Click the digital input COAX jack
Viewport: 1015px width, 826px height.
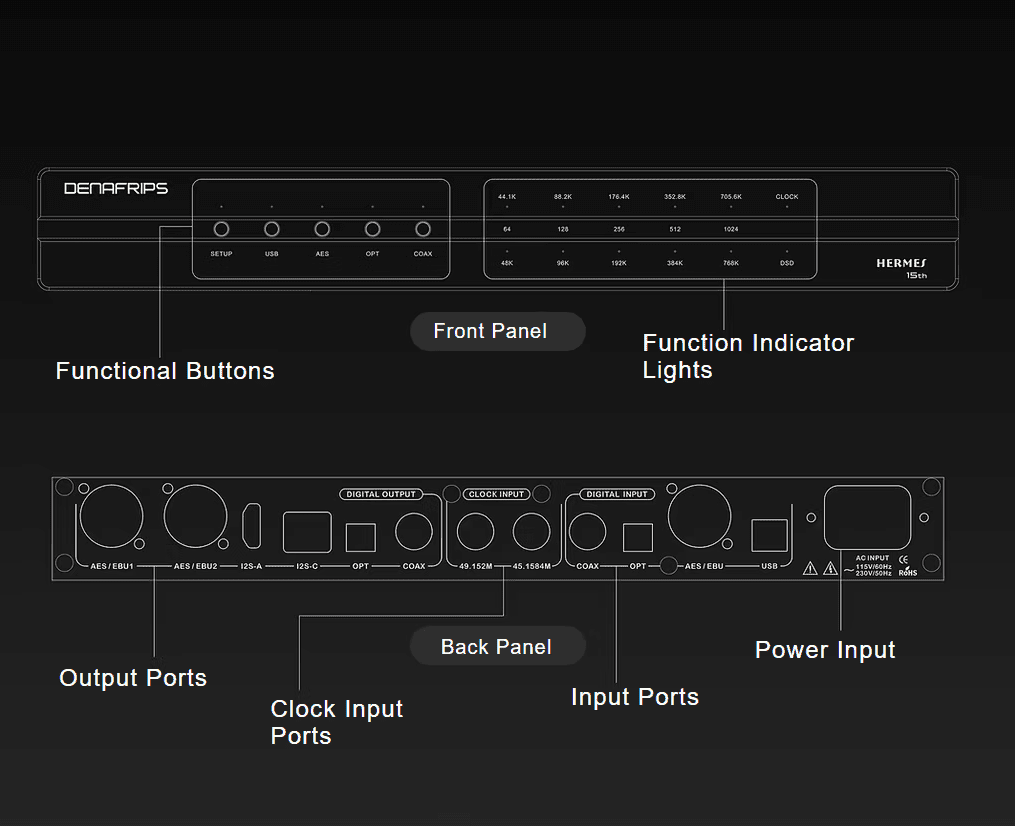point(587,531)
